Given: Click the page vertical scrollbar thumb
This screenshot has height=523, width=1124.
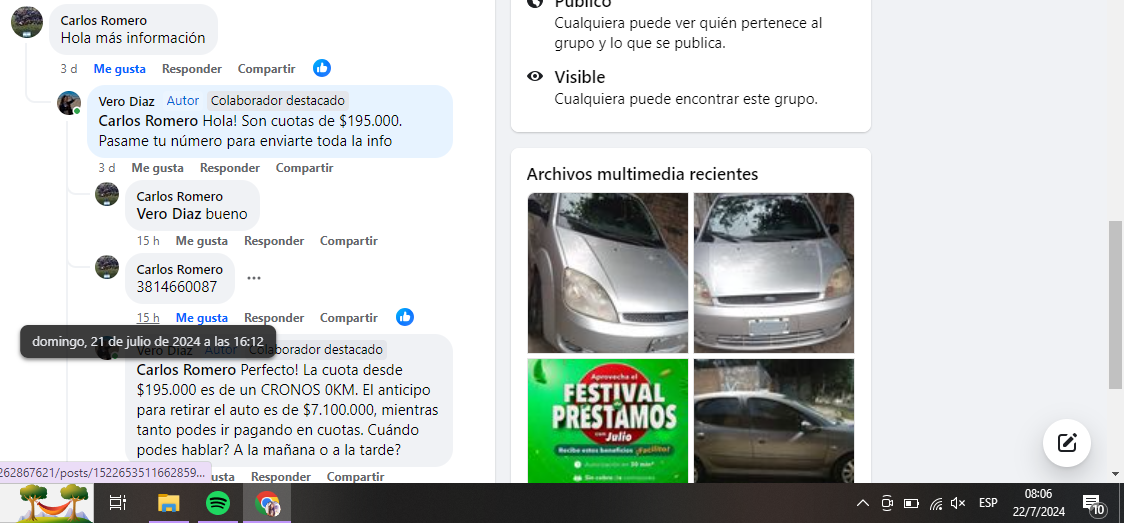Looking at the screenshot, I should click(1115, 304).
